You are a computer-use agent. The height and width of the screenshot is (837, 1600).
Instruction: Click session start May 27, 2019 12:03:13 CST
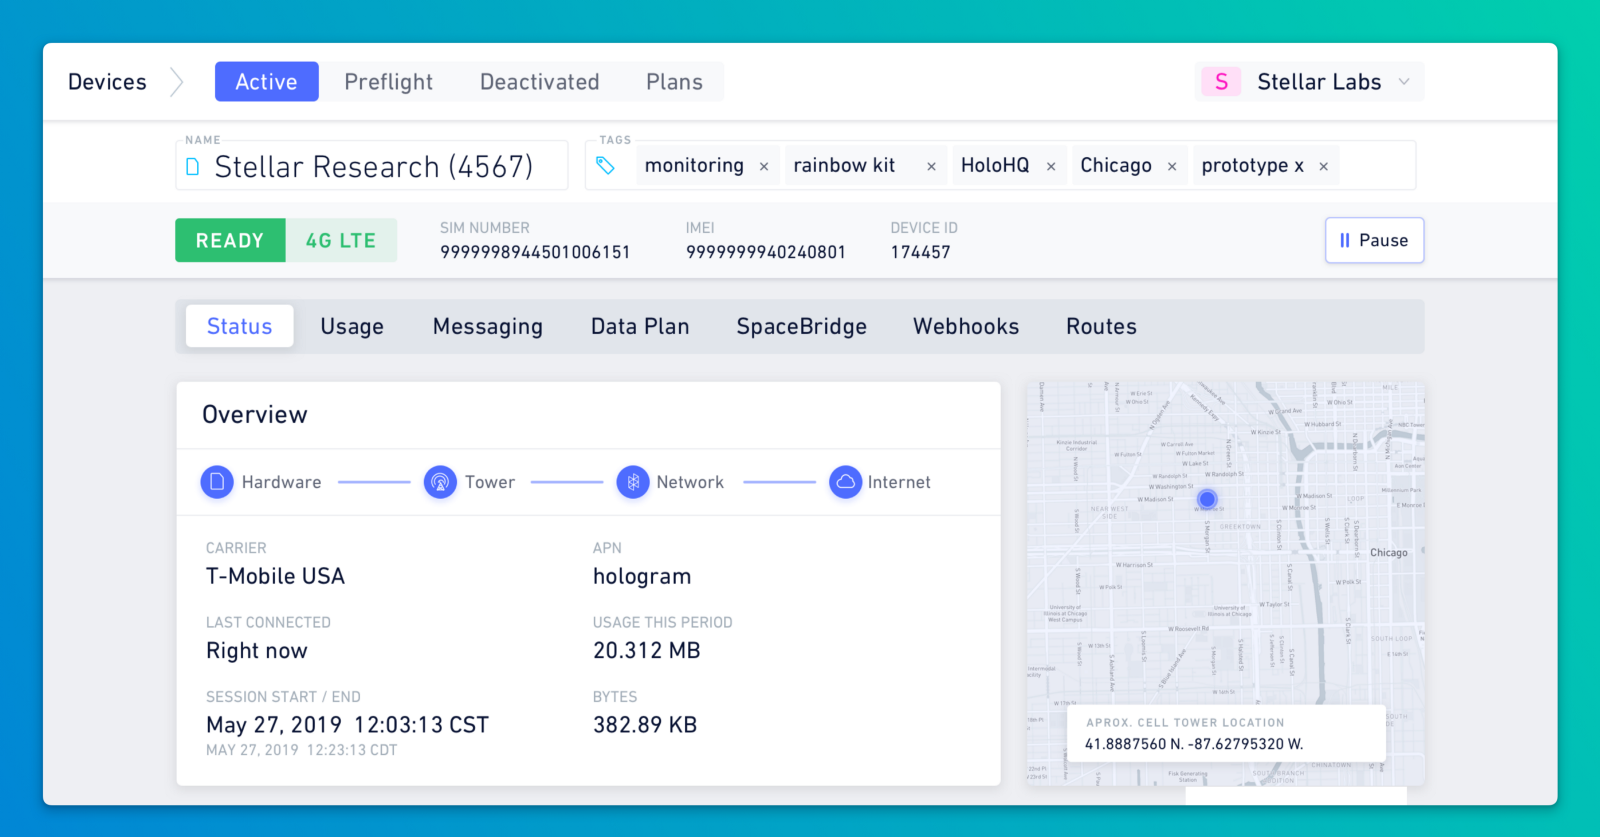pyautogui.click(x=347, y=725)
